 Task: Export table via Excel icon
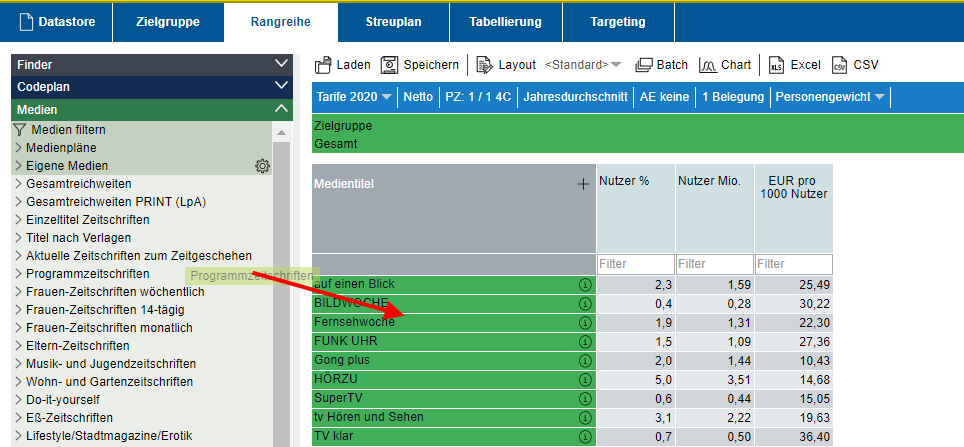pyautogui.click(x=776, y=65)
